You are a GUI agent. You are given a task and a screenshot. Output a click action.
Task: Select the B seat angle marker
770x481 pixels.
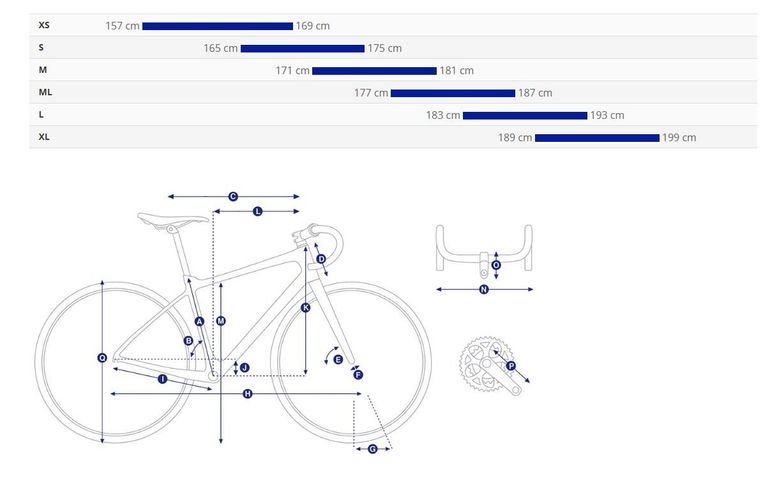pyautogui.click(x=189, y=341)
